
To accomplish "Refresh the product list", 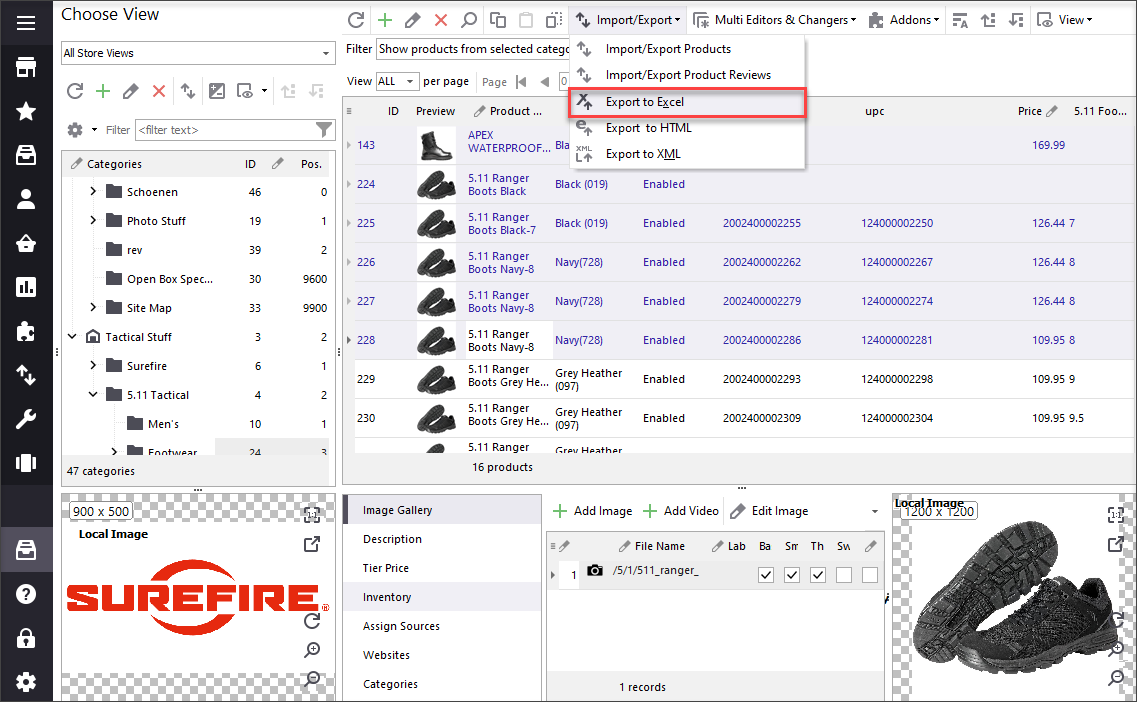I will tap(356, 20).
